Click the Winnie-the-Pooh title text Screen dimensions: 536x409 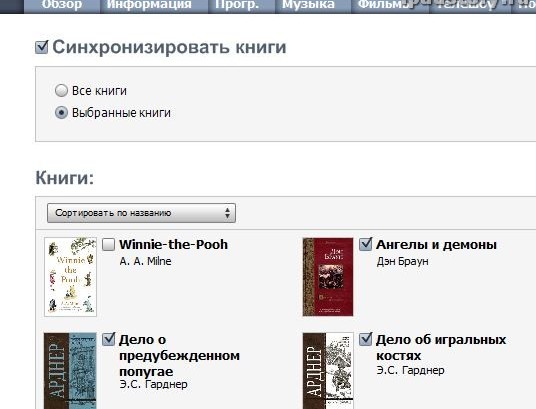coord(173,245)
